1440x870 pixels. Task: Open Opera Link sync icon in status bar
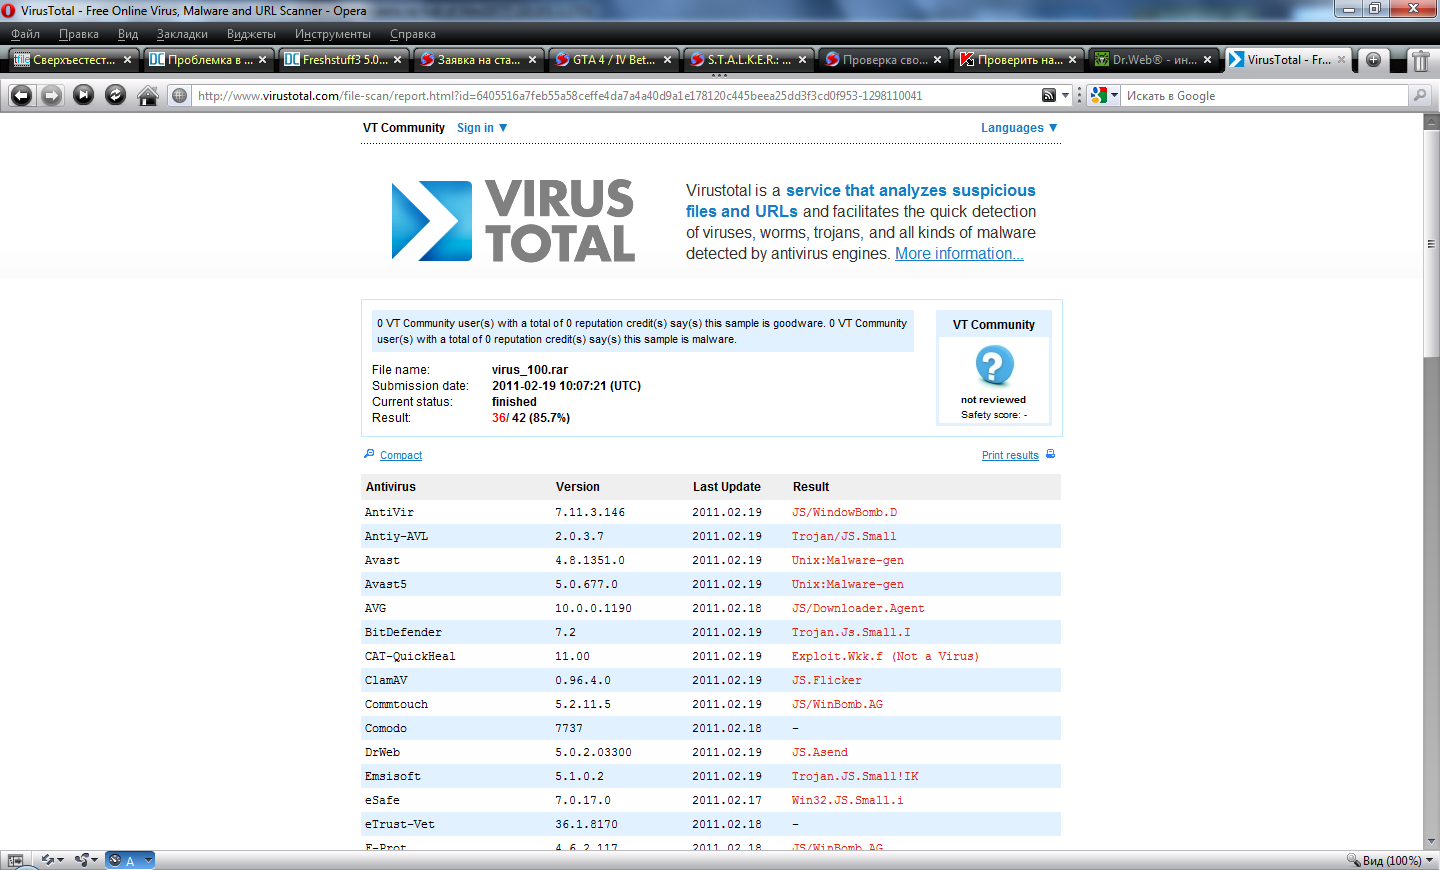[x=48, y=860]
